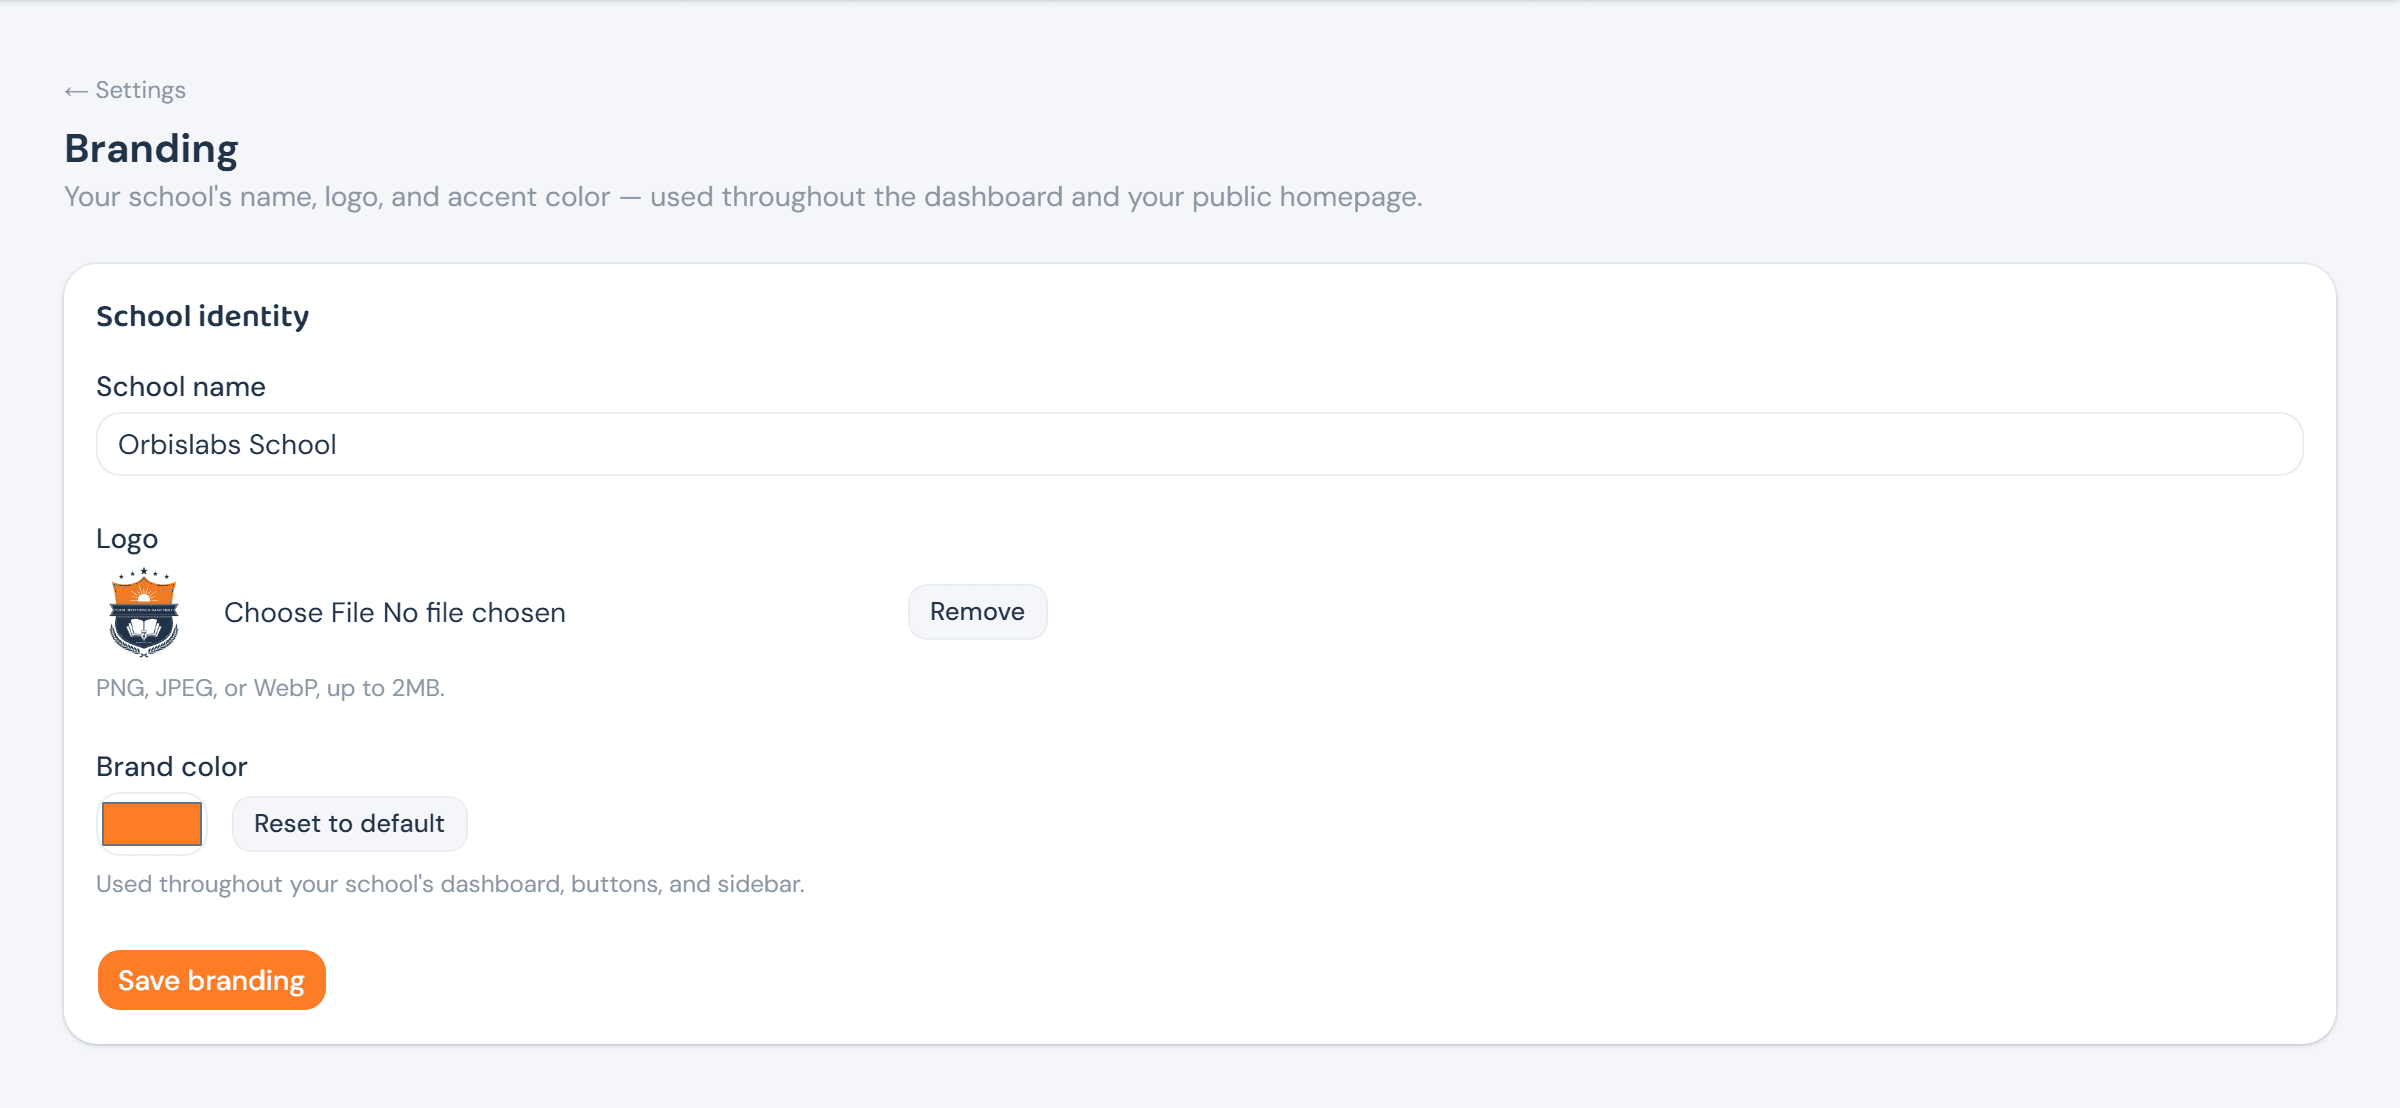This screenshot has width=2400, height=1108.
Task: Save branding changes
Action: click(211, 980)
